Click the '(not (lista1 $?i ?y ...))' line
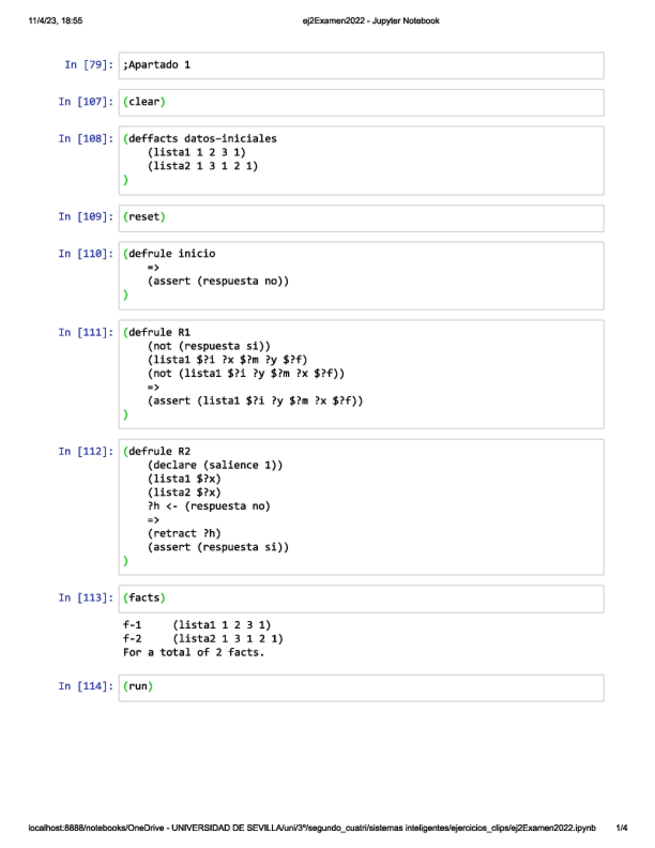 coord(246,373)
